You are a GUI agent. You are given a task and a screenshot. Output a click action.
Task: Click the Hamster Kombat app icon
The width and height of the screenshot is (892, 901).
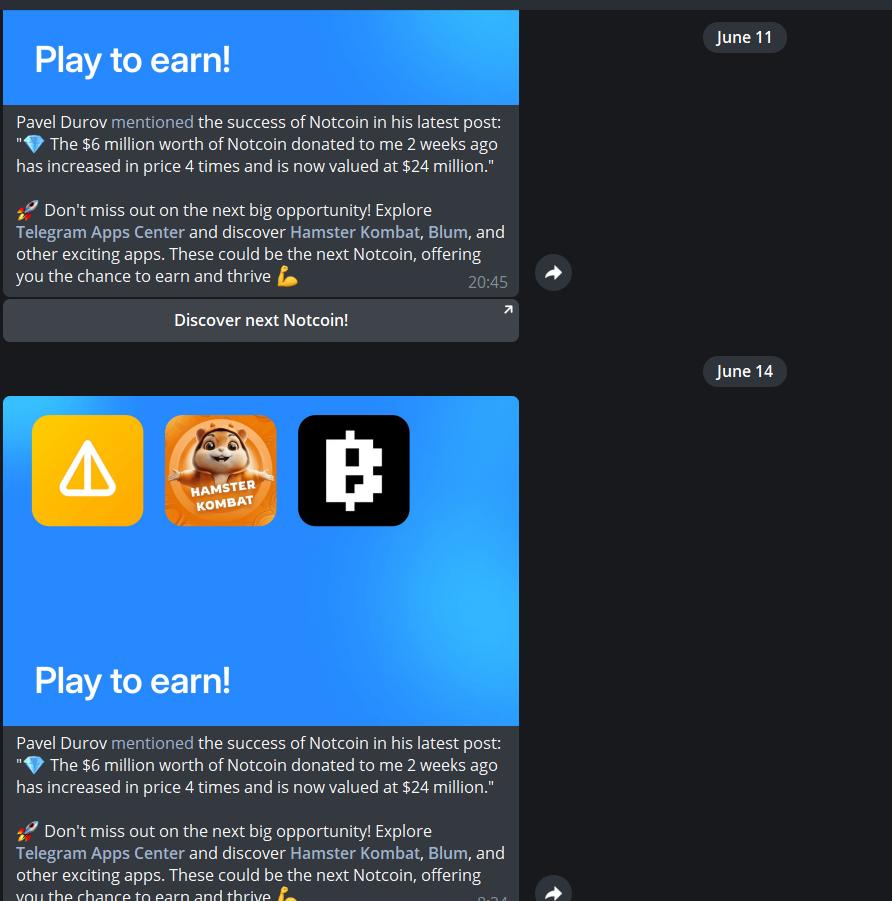221,470
